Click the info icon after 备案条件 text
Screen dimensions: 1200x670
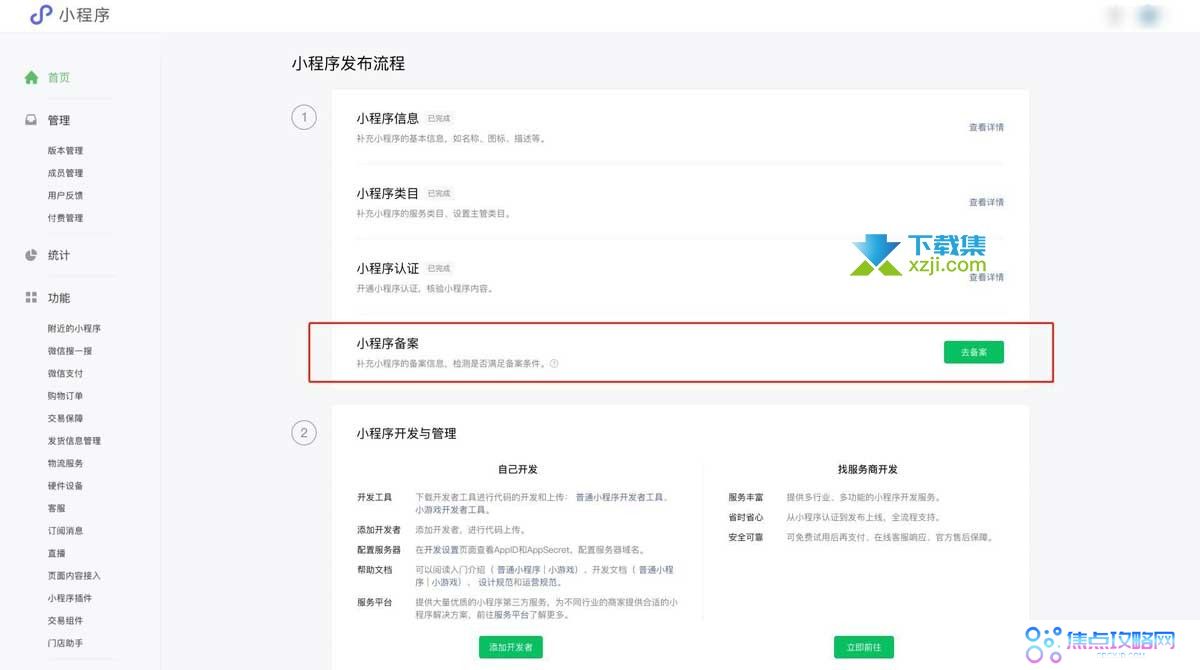[x=553, y=363]
